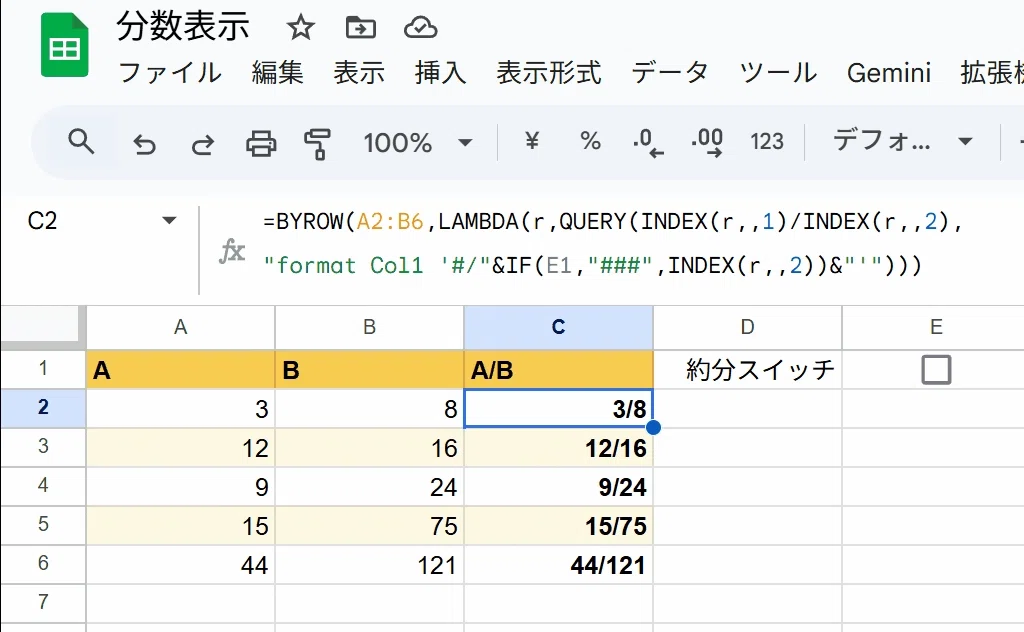Select column A header
The height and width of the screenshot is (632, 1024).
click(x=180, y=327)
